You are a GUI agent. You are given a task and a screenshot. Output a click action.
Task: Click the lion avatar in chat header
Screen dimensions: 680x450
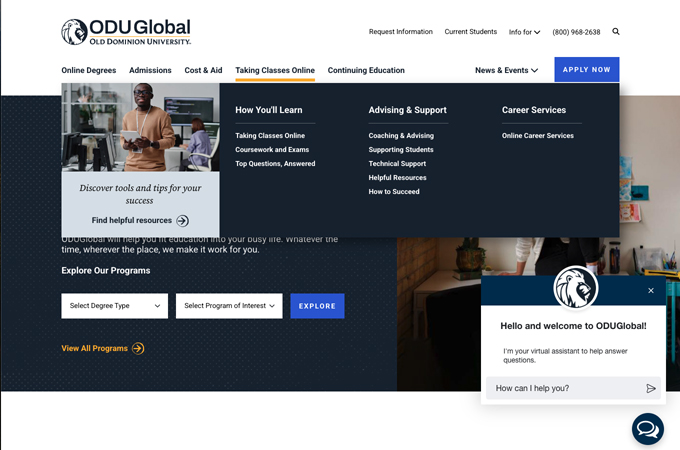pyautogui.click(x=575, y=288)
